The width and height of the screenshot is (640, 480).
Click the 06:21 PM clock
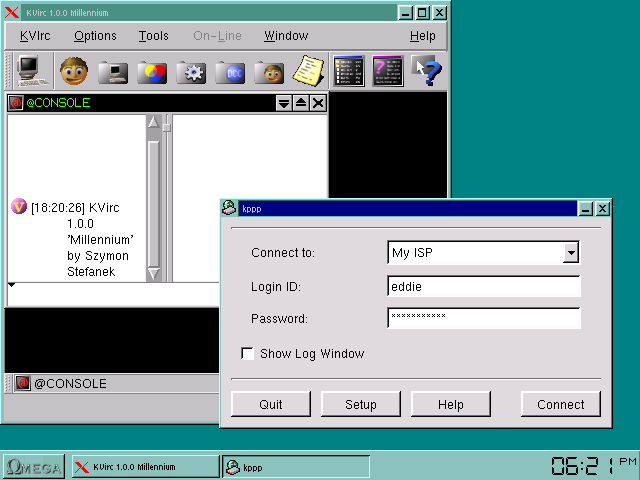pos(594,466)
